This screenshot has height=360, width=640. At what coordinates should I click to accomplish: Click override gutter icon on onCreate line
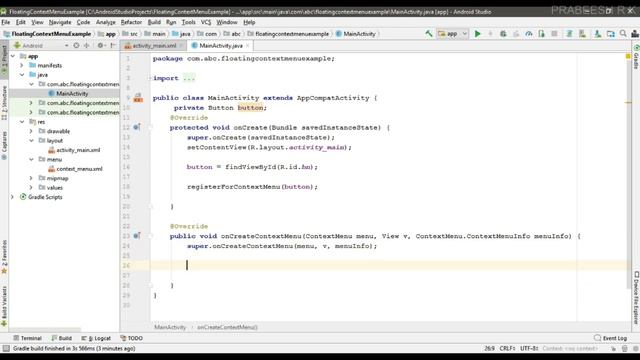click(x=137, y=127)
